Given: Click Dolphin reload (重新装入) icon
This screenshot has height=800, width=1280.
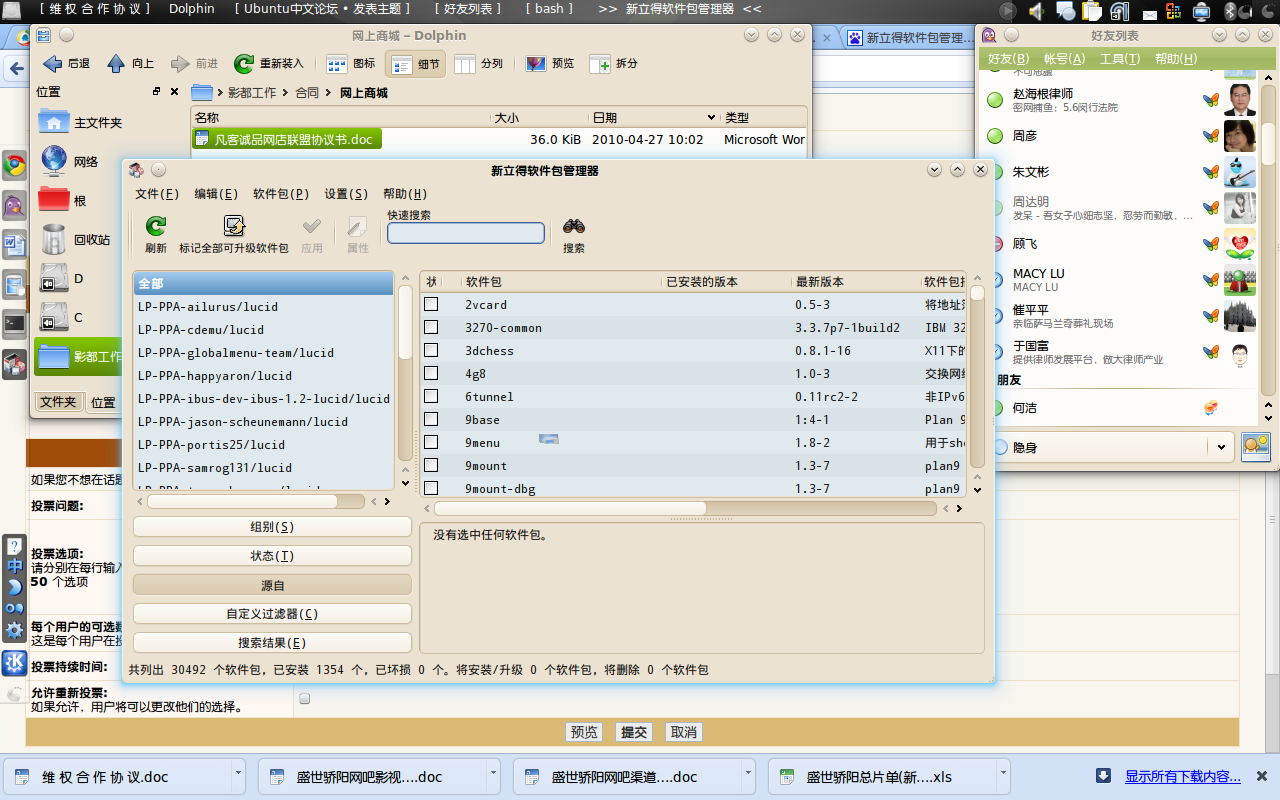Looking at the screenshot, I should click(244, 63).
